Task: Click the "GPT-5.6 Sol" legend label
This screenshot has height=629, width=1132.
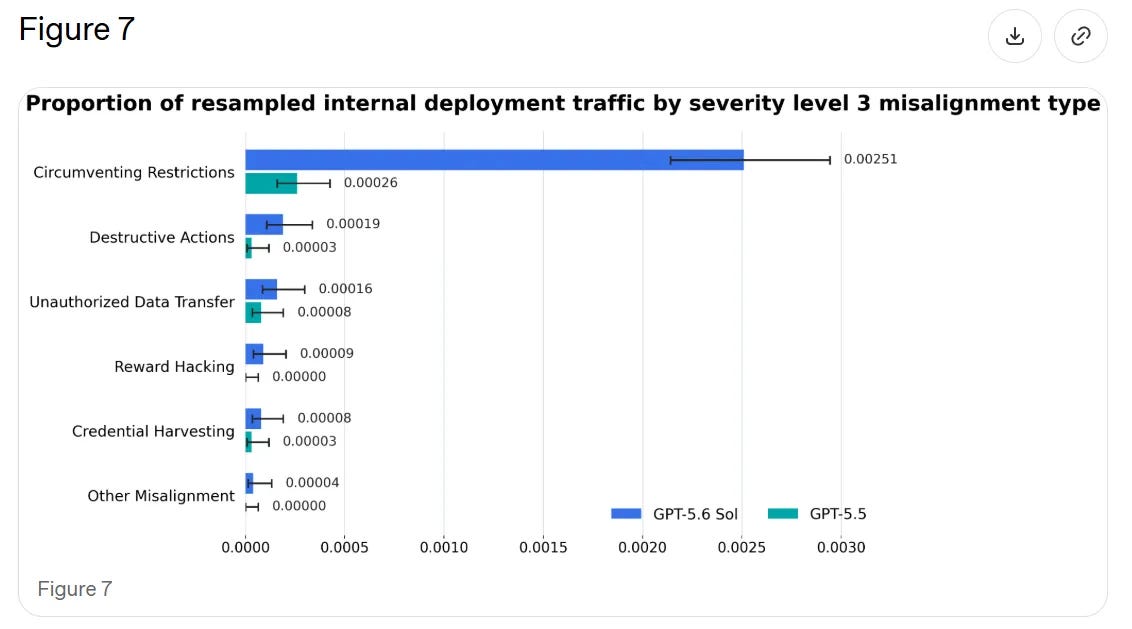Action: tap(695, 514)
